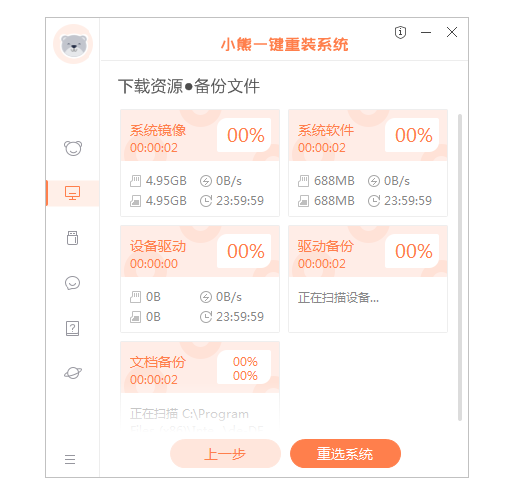The image size is (523, 488).
Task: Click the 文档备份 card title
Action: pyautogui.click(x=158, y=362)
